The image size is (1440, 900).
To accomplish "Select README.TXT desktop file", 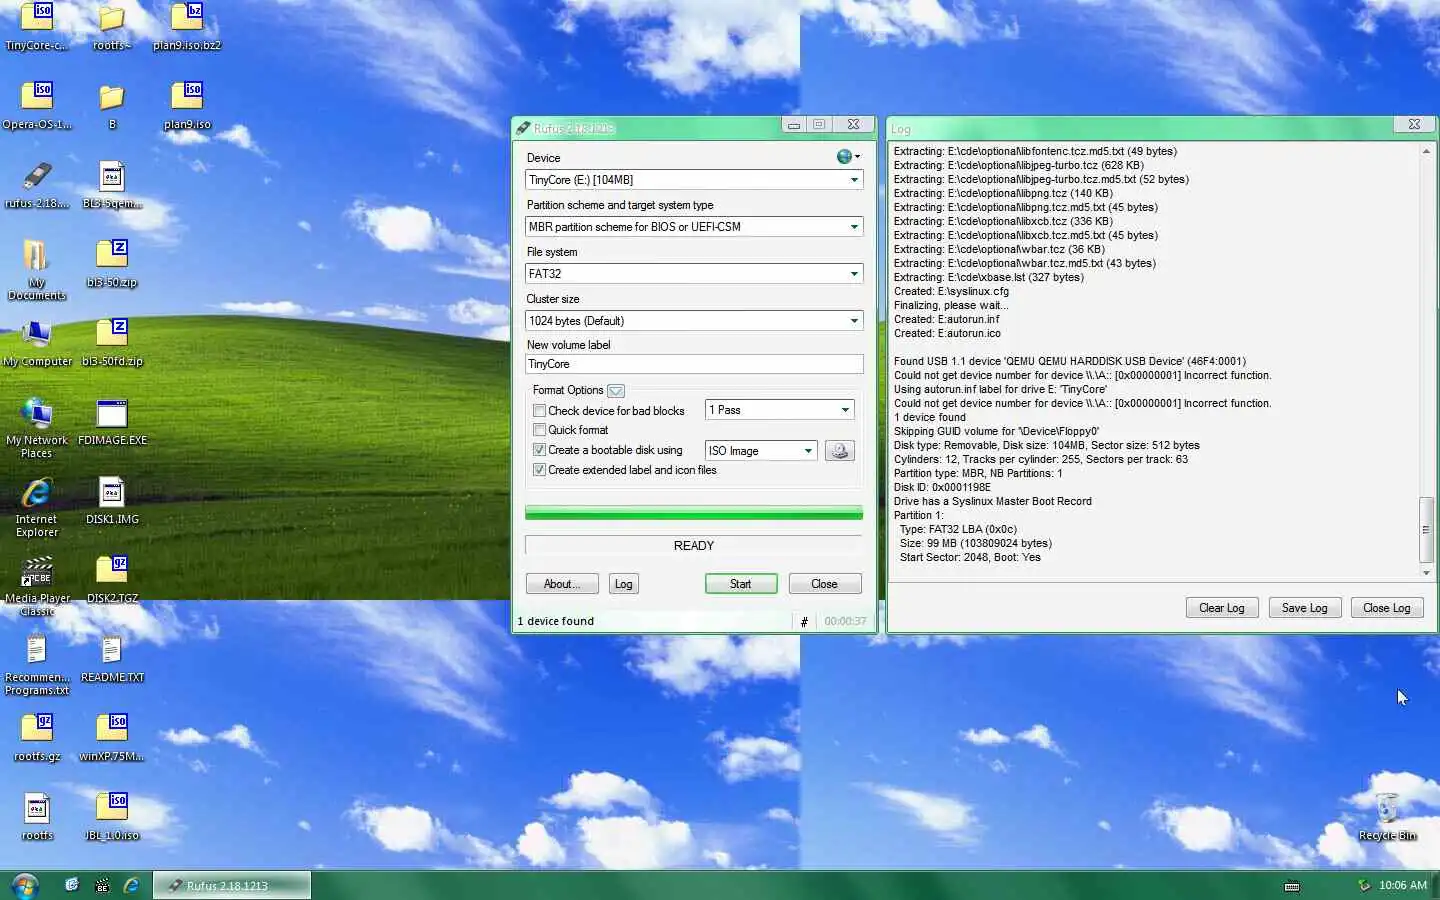I will 112,659.
